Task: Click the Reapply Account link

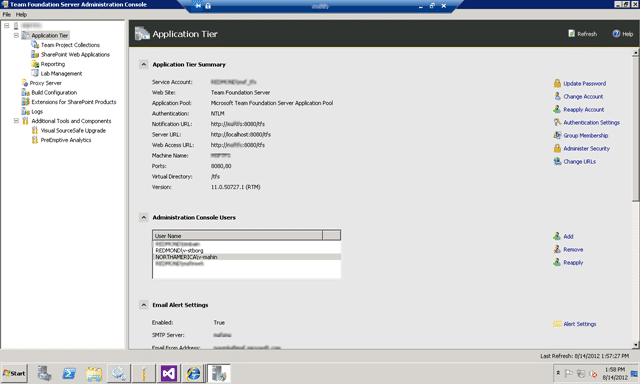Action: [584, 110]
